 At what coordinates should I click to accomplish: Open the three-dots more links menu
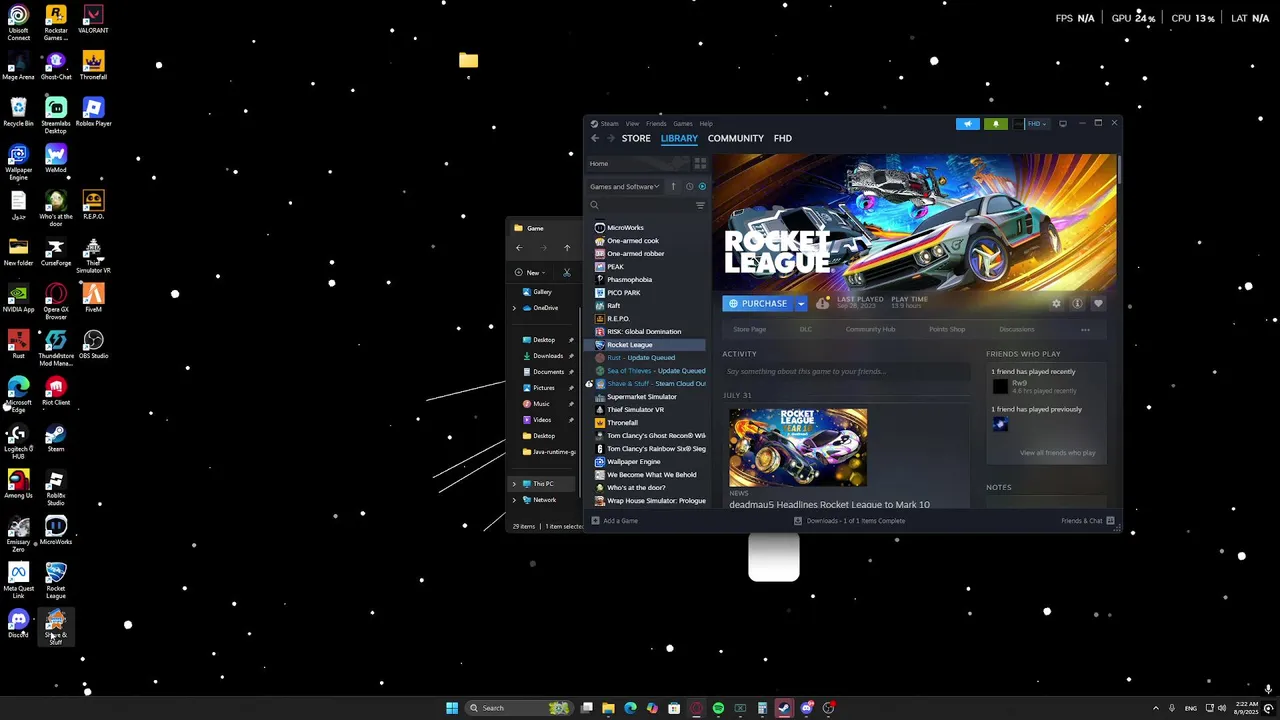1085,330
